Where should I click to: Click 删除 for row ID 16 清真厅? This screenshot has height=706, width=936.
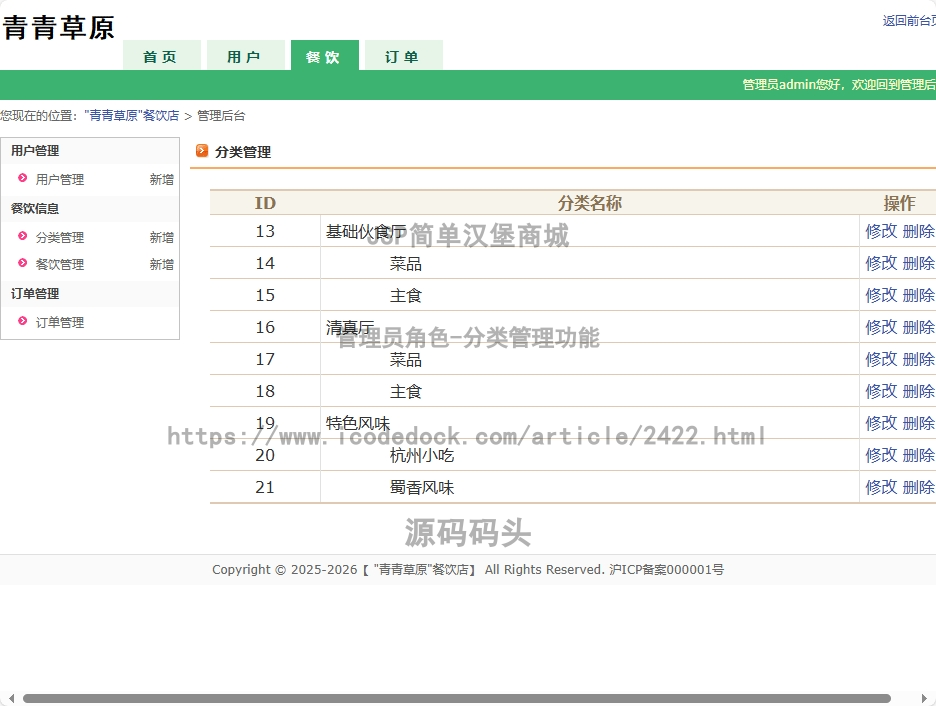919,327
